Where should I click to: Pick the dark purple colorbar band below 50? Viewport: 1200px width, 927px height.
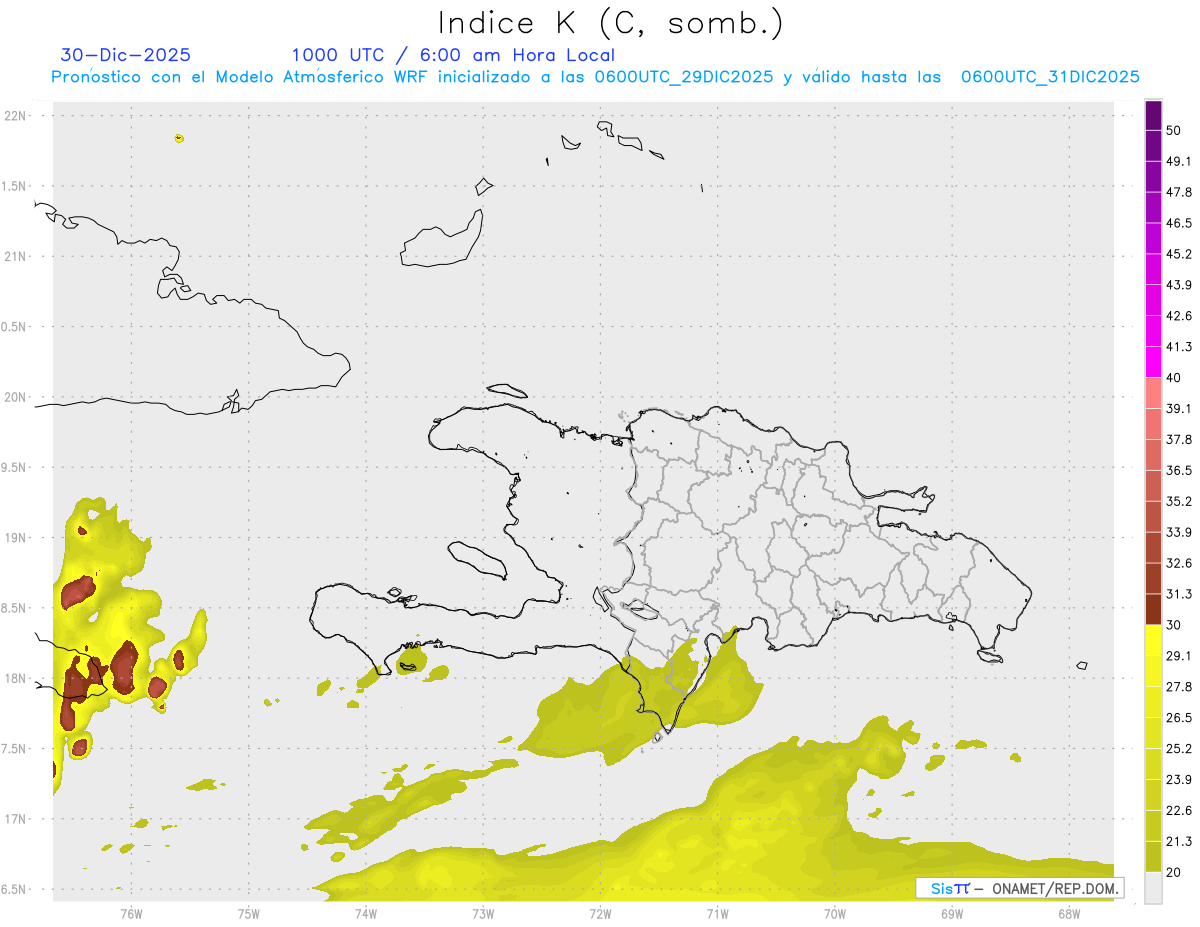pos(1154,145)
